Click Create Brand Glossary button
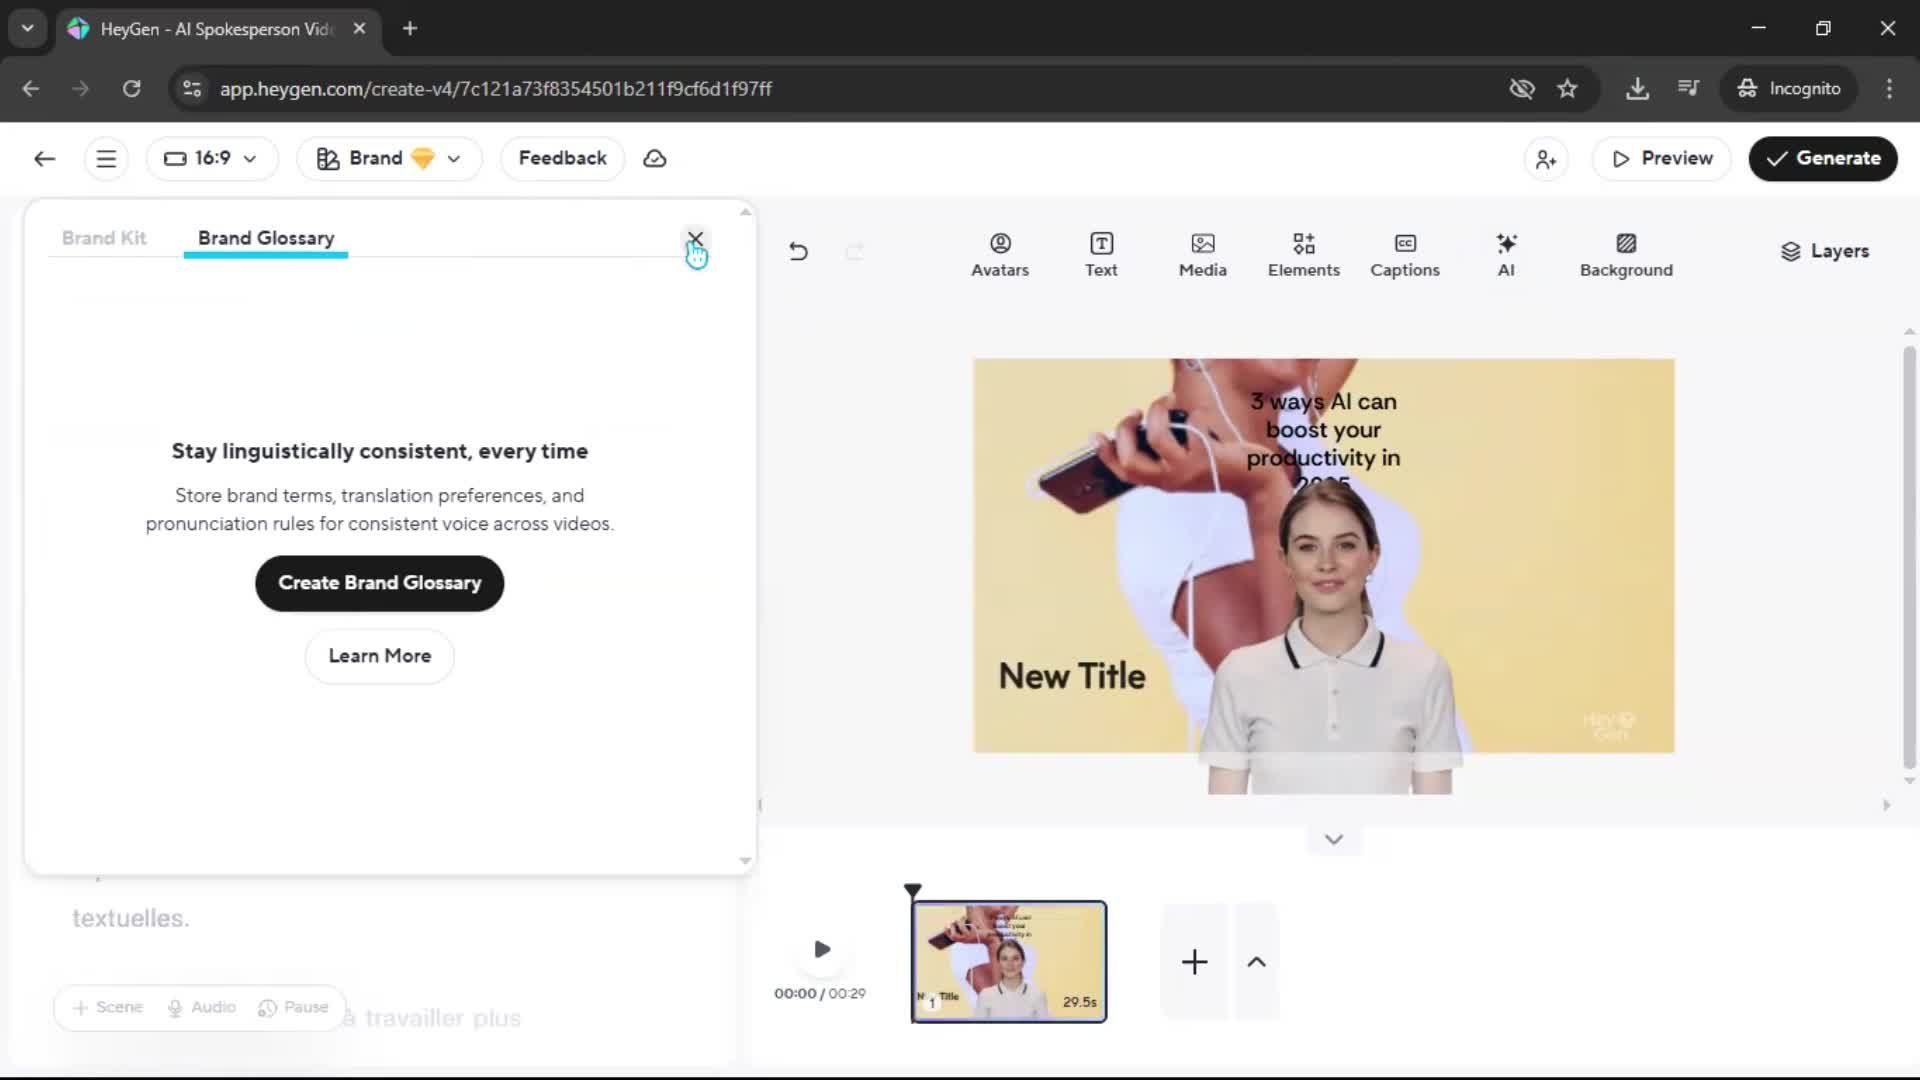Image resolution: width=1920 pixels, height=1080 pixels. (379, 583)
